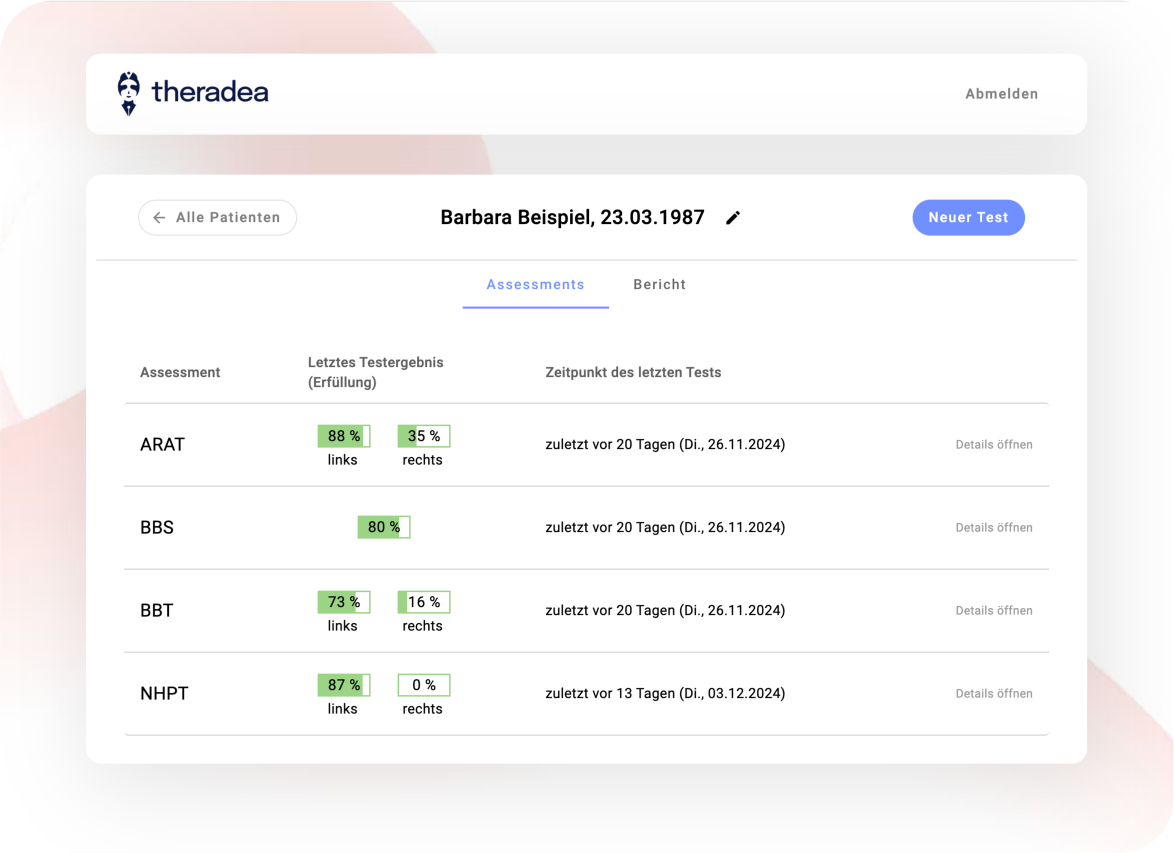
Task: Click the ARAT 35 % right progress bar
Action: (424, 436)
